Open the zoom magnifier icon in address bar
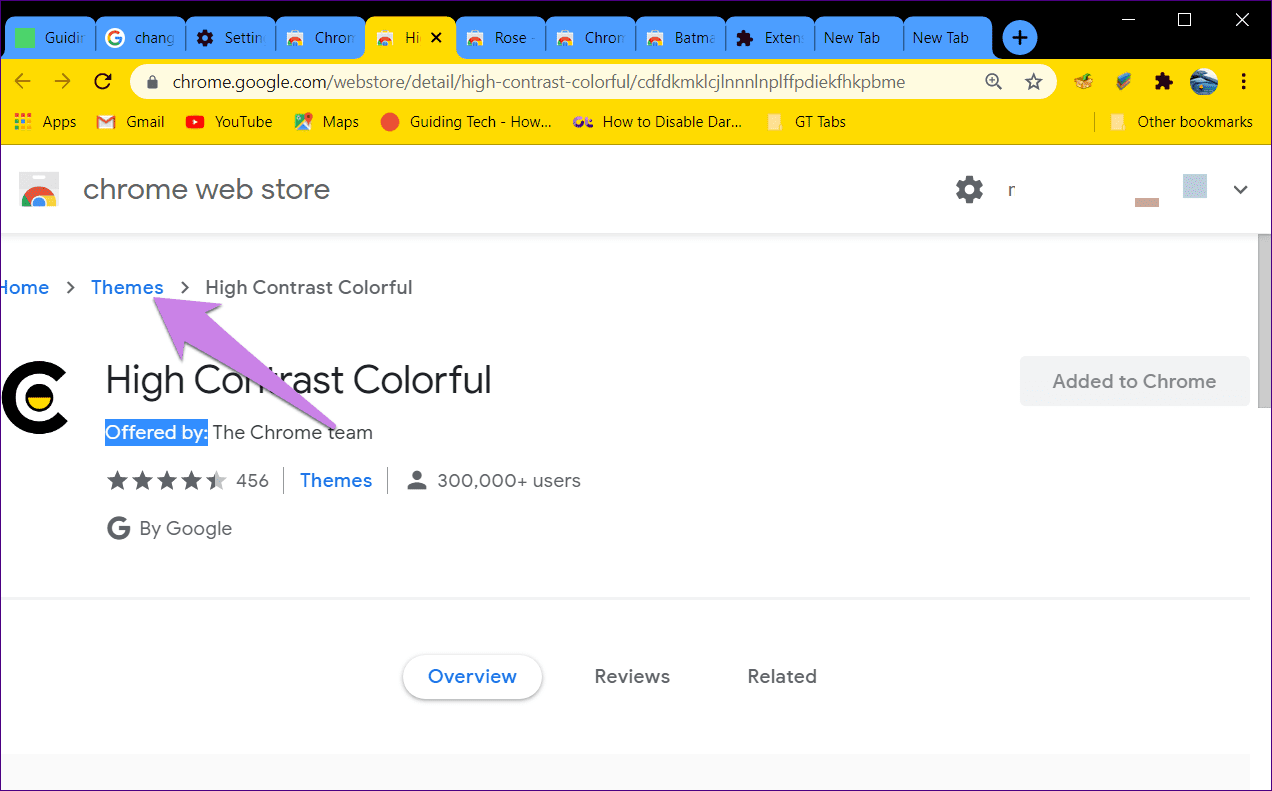Screen dimensions: 1272x791 coord(993,82)
